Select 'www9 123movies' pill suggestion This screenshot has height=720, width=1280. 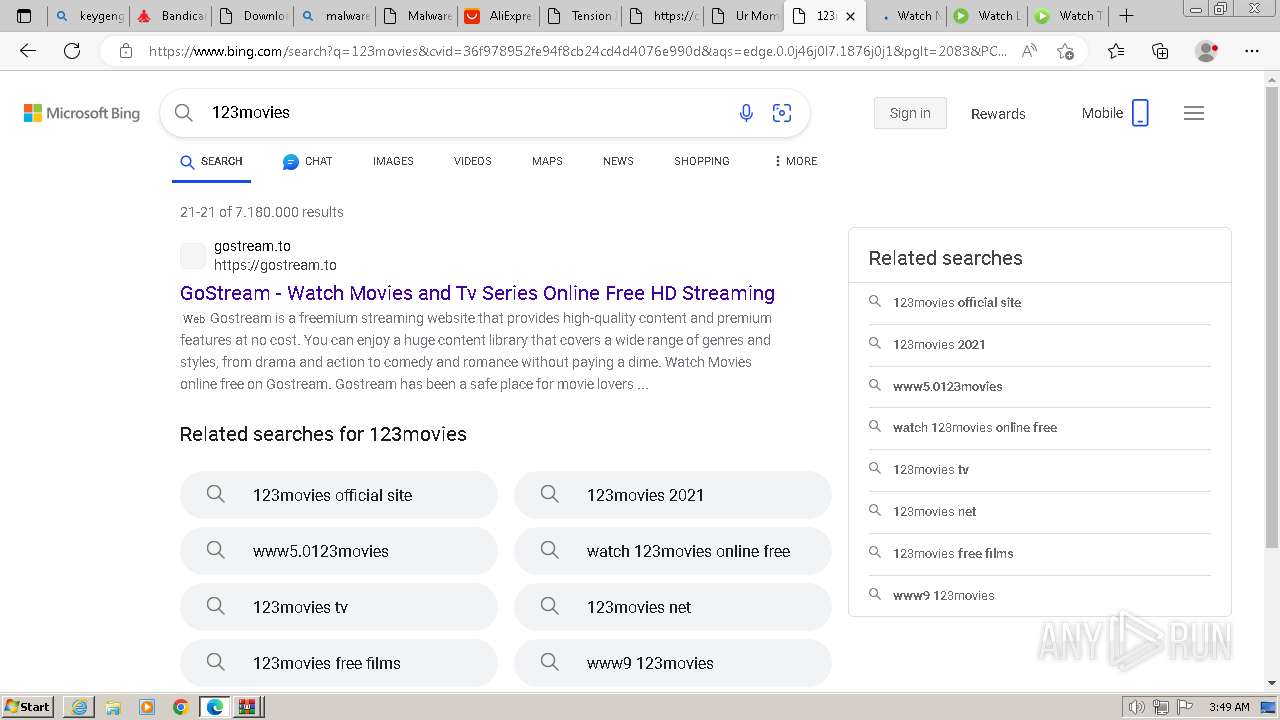point(673,663)
